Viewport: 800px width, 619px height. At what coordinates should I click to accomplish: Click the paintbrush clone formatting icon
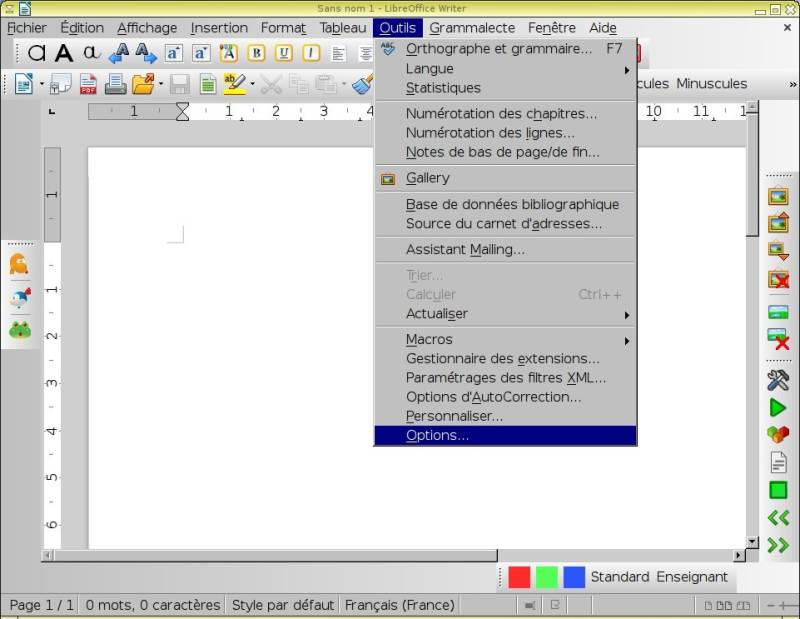[363, 85]
